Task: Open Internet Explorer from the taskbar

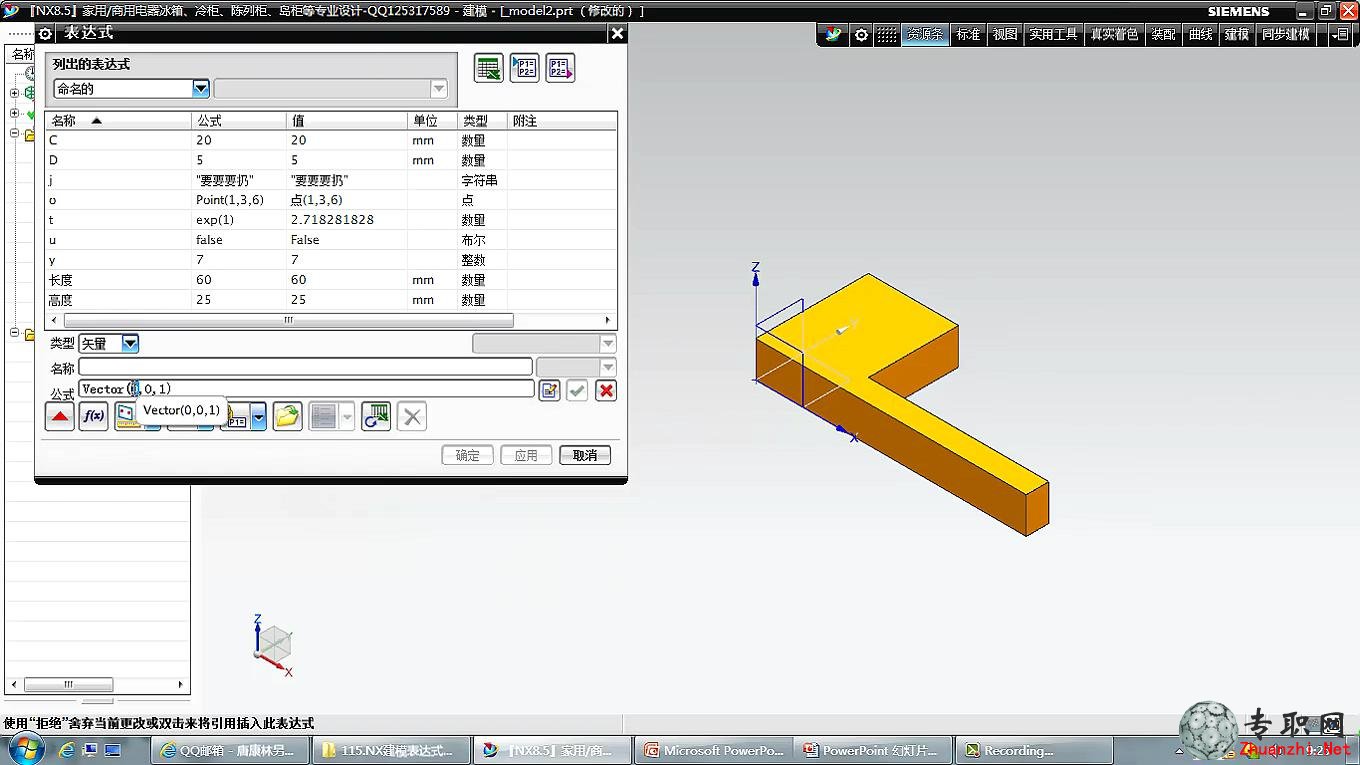Action: click(67, 750)
